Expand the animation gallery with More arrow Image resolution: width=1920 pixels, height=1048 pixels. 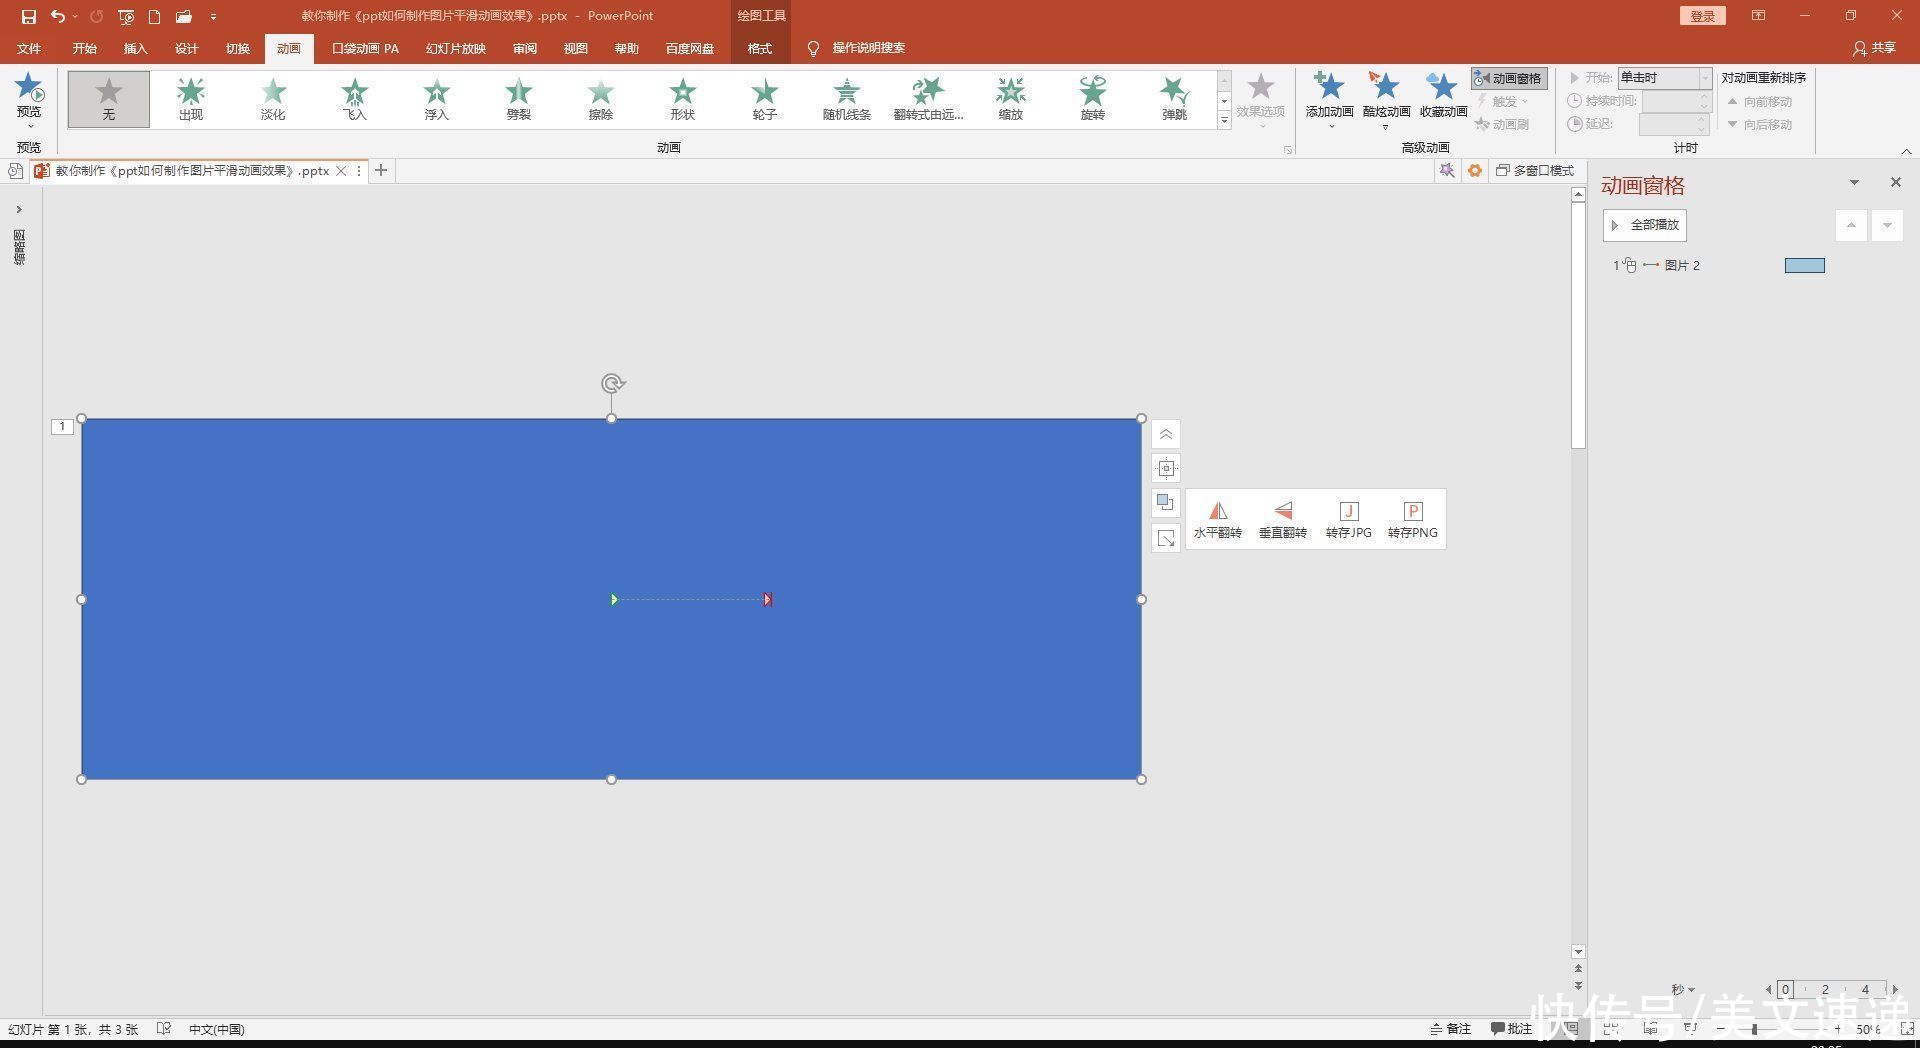pyautogui.click(x=1224, y=120)
